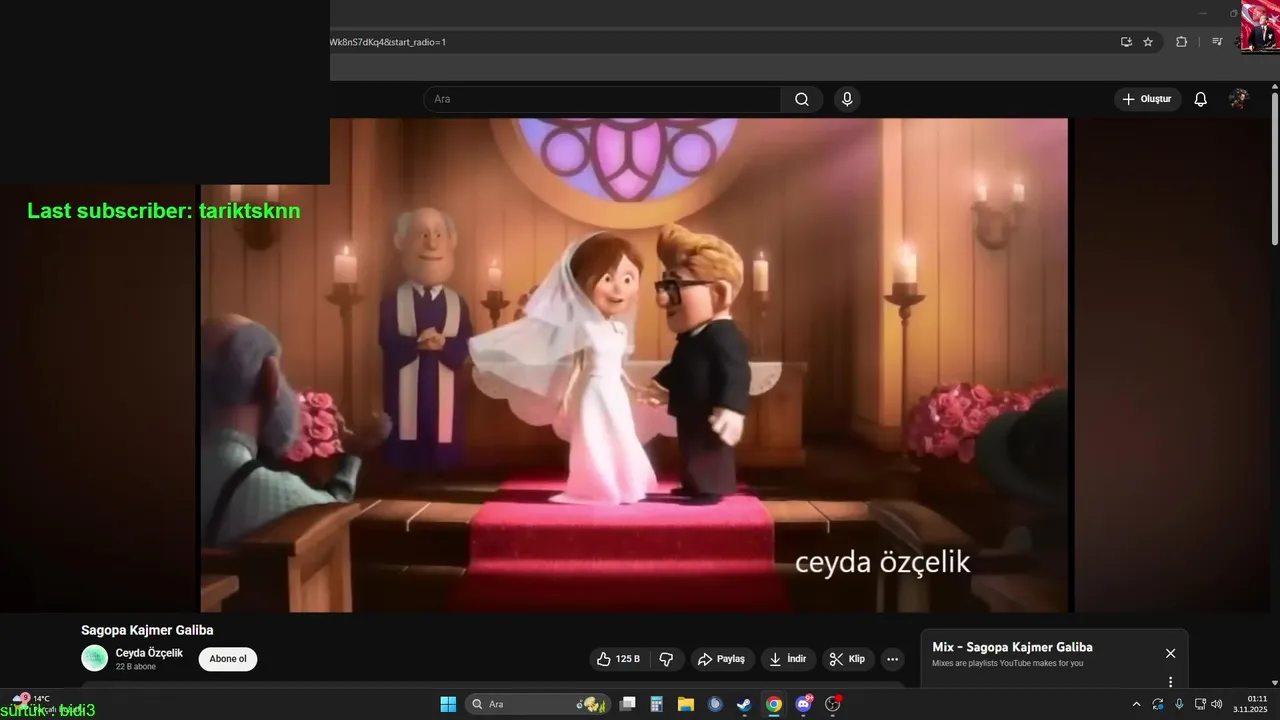Click the Mix - Sagopa Kajmer Galiba title

(1012, 647)
